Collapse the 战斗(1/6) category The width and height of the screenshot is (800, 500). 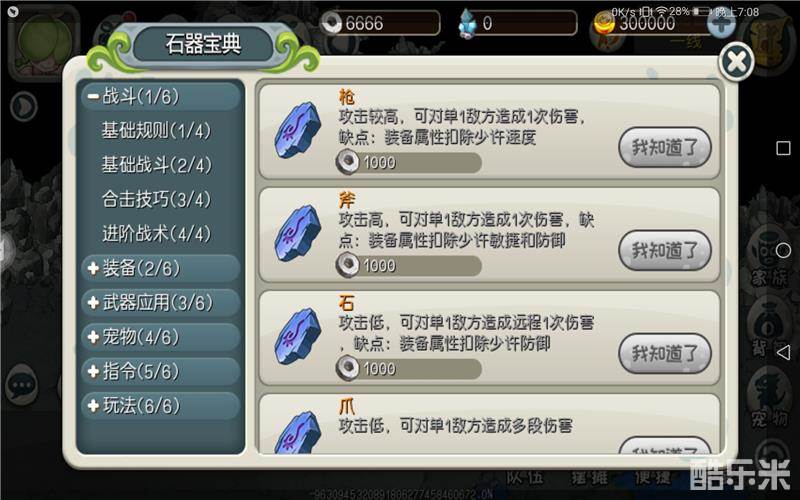point(160,96)
